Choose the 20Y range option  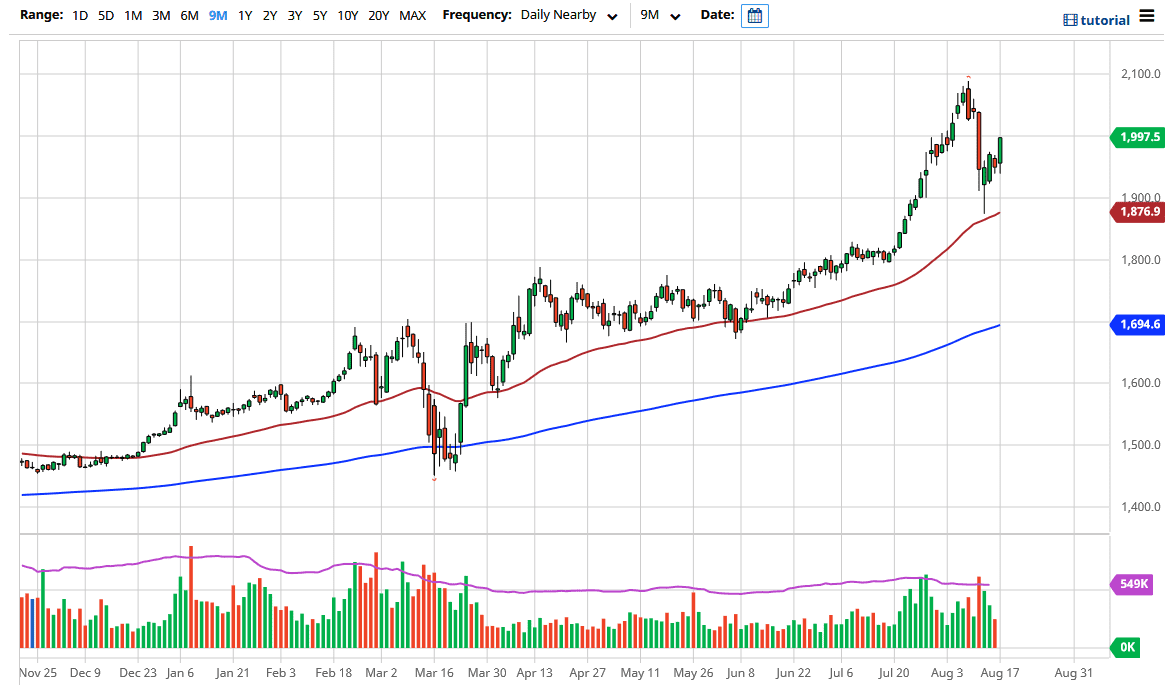click(379, 16)
